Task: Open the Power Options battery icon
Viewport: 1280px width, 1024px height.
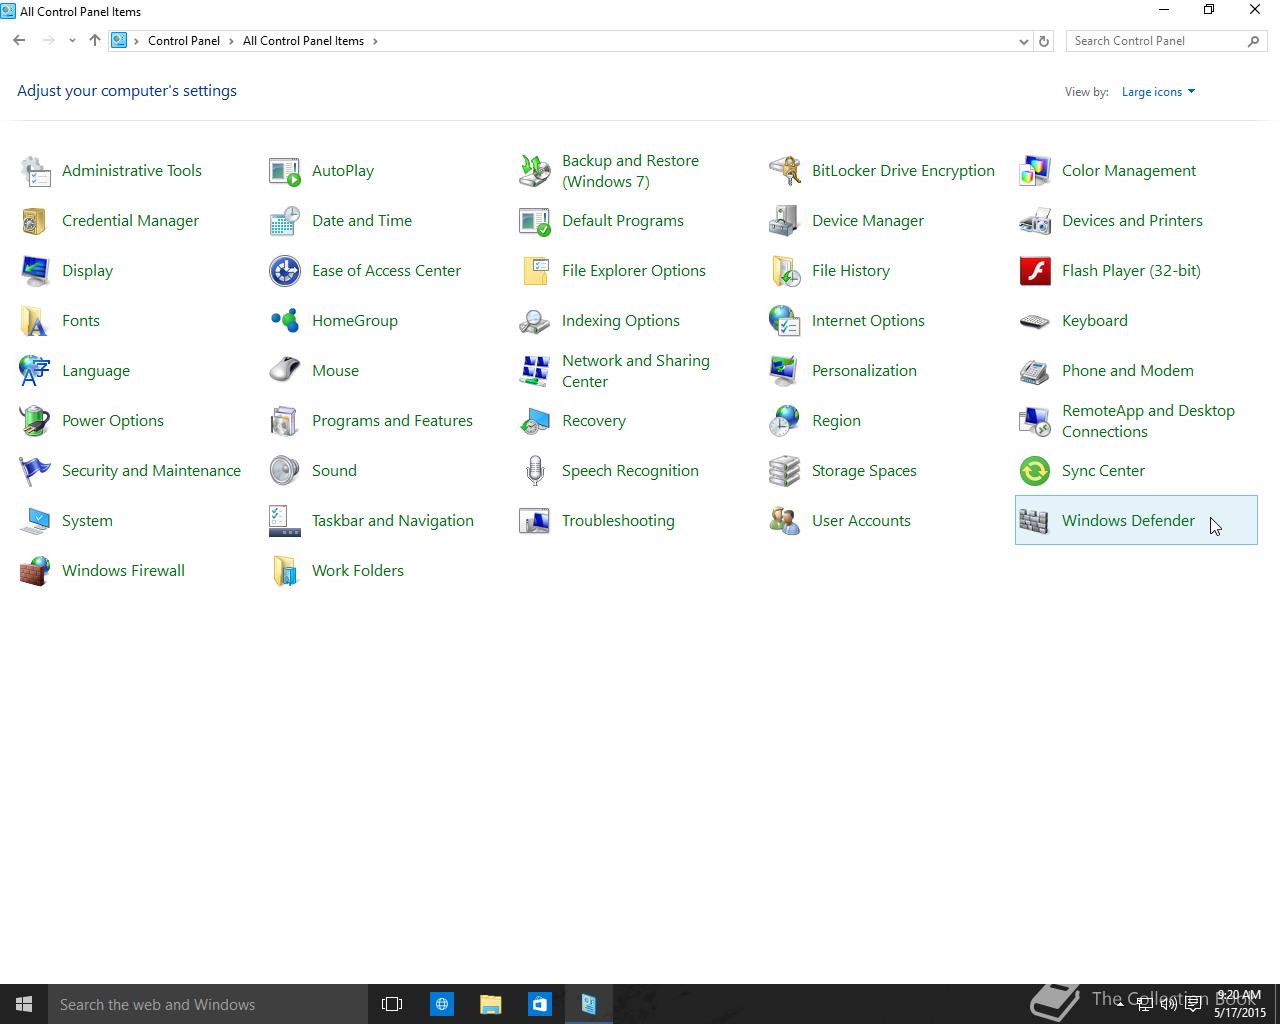Action: 35,421
